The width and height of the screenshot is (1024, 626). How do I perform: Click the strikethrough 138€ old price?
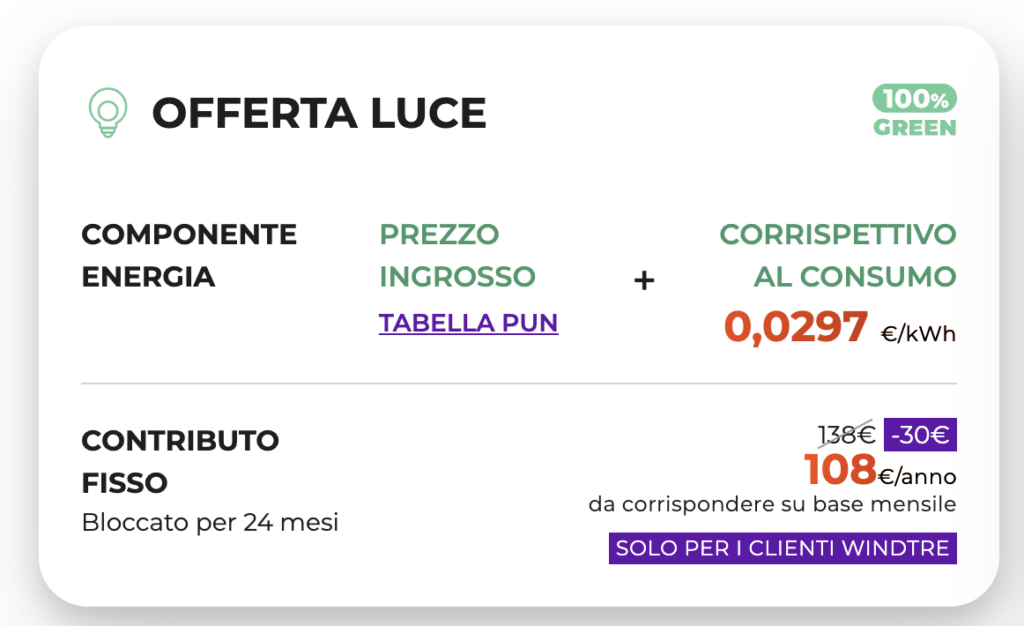click(846, 434)
